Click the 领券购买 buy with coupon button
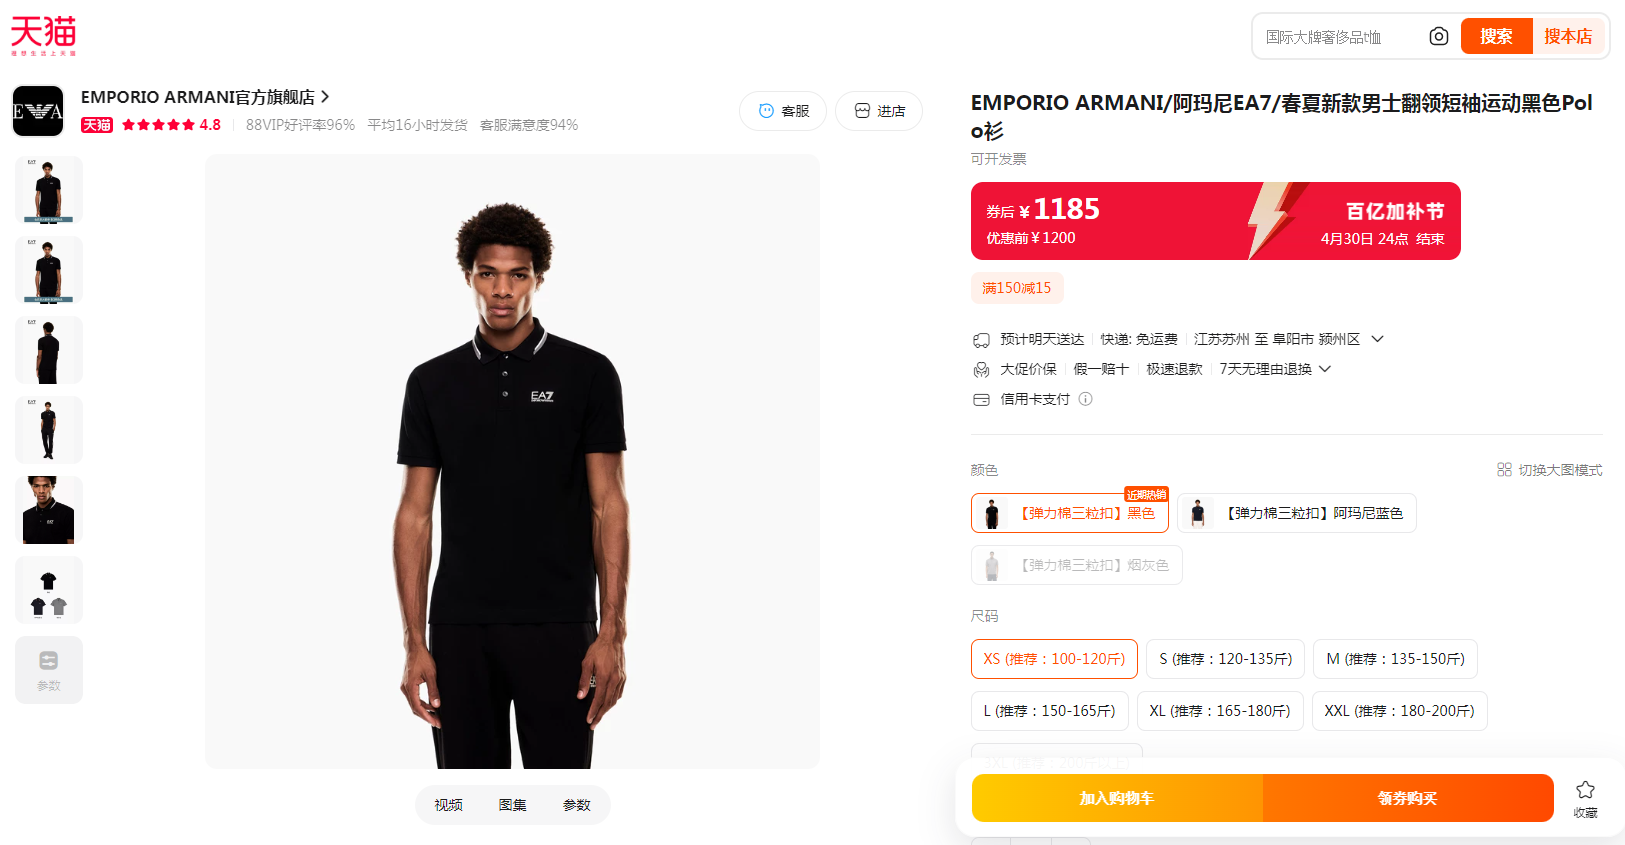 point(1408,798)
